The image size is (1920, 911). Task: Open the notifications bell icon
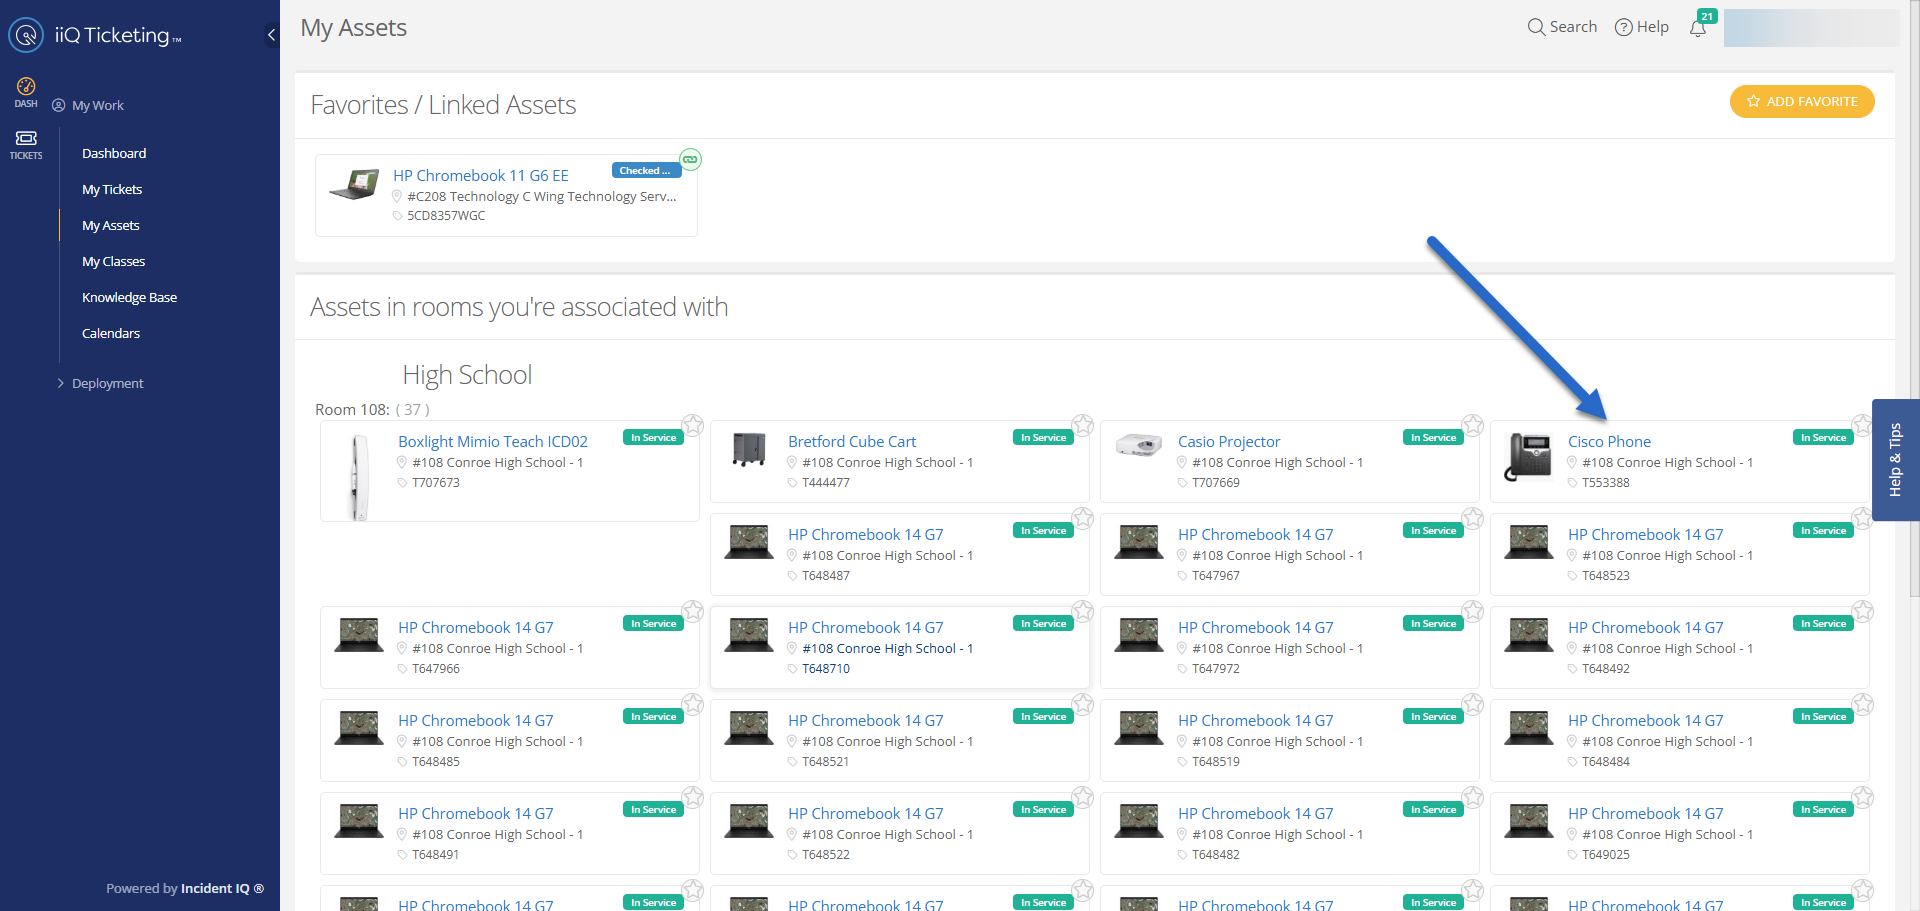(x=1698, y=28)
